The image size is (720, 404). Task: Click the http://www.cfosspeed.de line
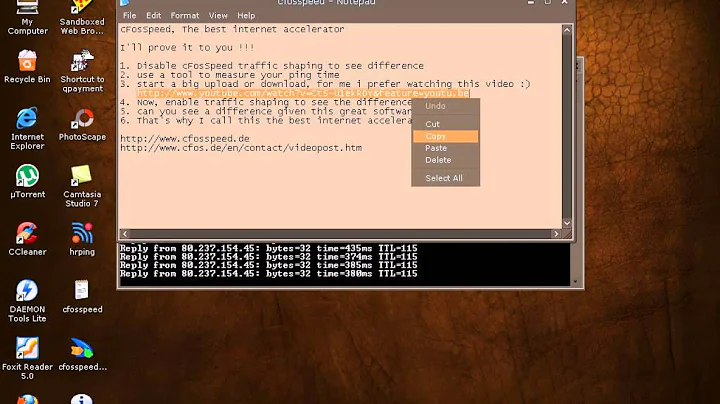tap(185, 139)
